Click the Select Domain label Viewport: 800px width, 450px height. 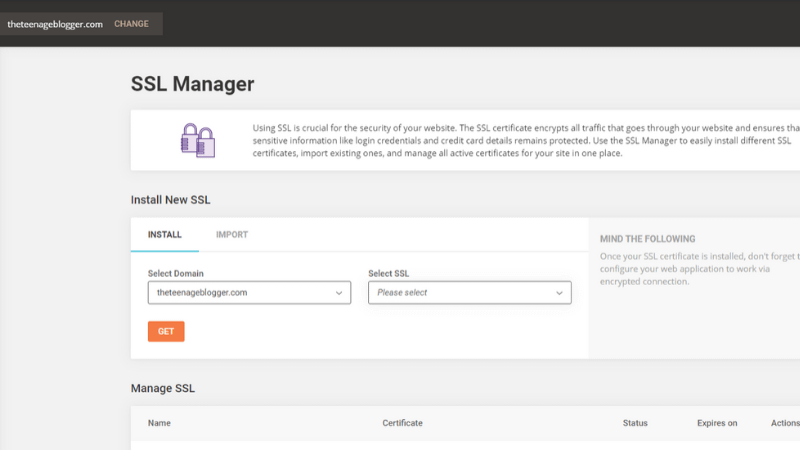point(176,273)
